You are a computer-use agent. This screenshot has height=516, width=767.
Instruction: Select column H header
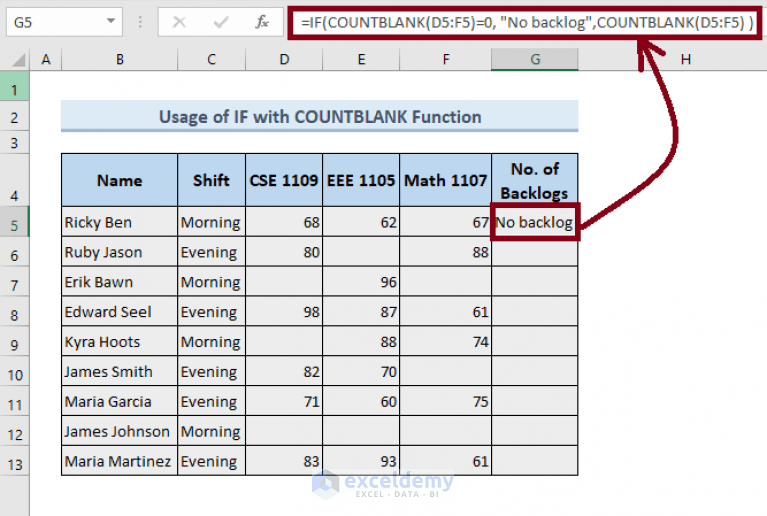[x=685, y=60]
